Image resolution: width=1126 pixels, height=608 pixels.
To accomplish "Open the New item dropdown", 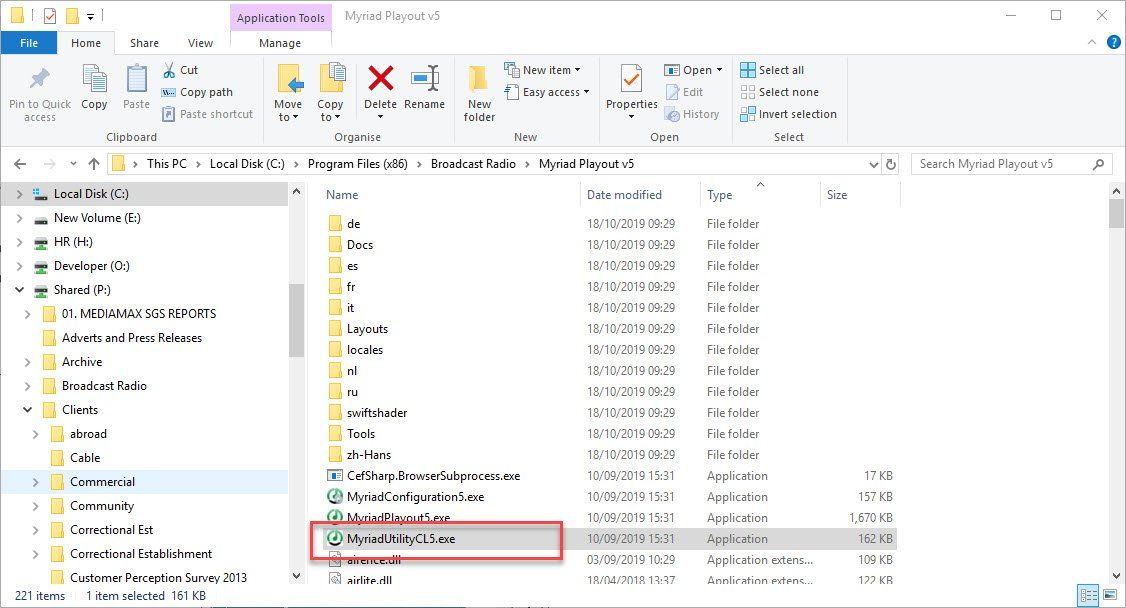I will pos(542,70).
